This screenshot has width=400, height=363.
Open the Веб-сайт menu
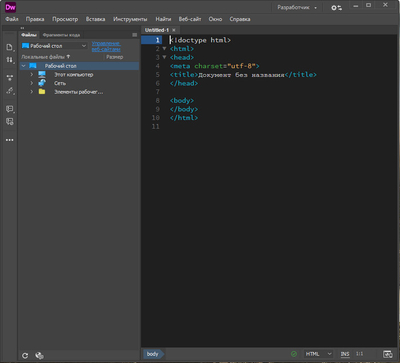(190, 19)
